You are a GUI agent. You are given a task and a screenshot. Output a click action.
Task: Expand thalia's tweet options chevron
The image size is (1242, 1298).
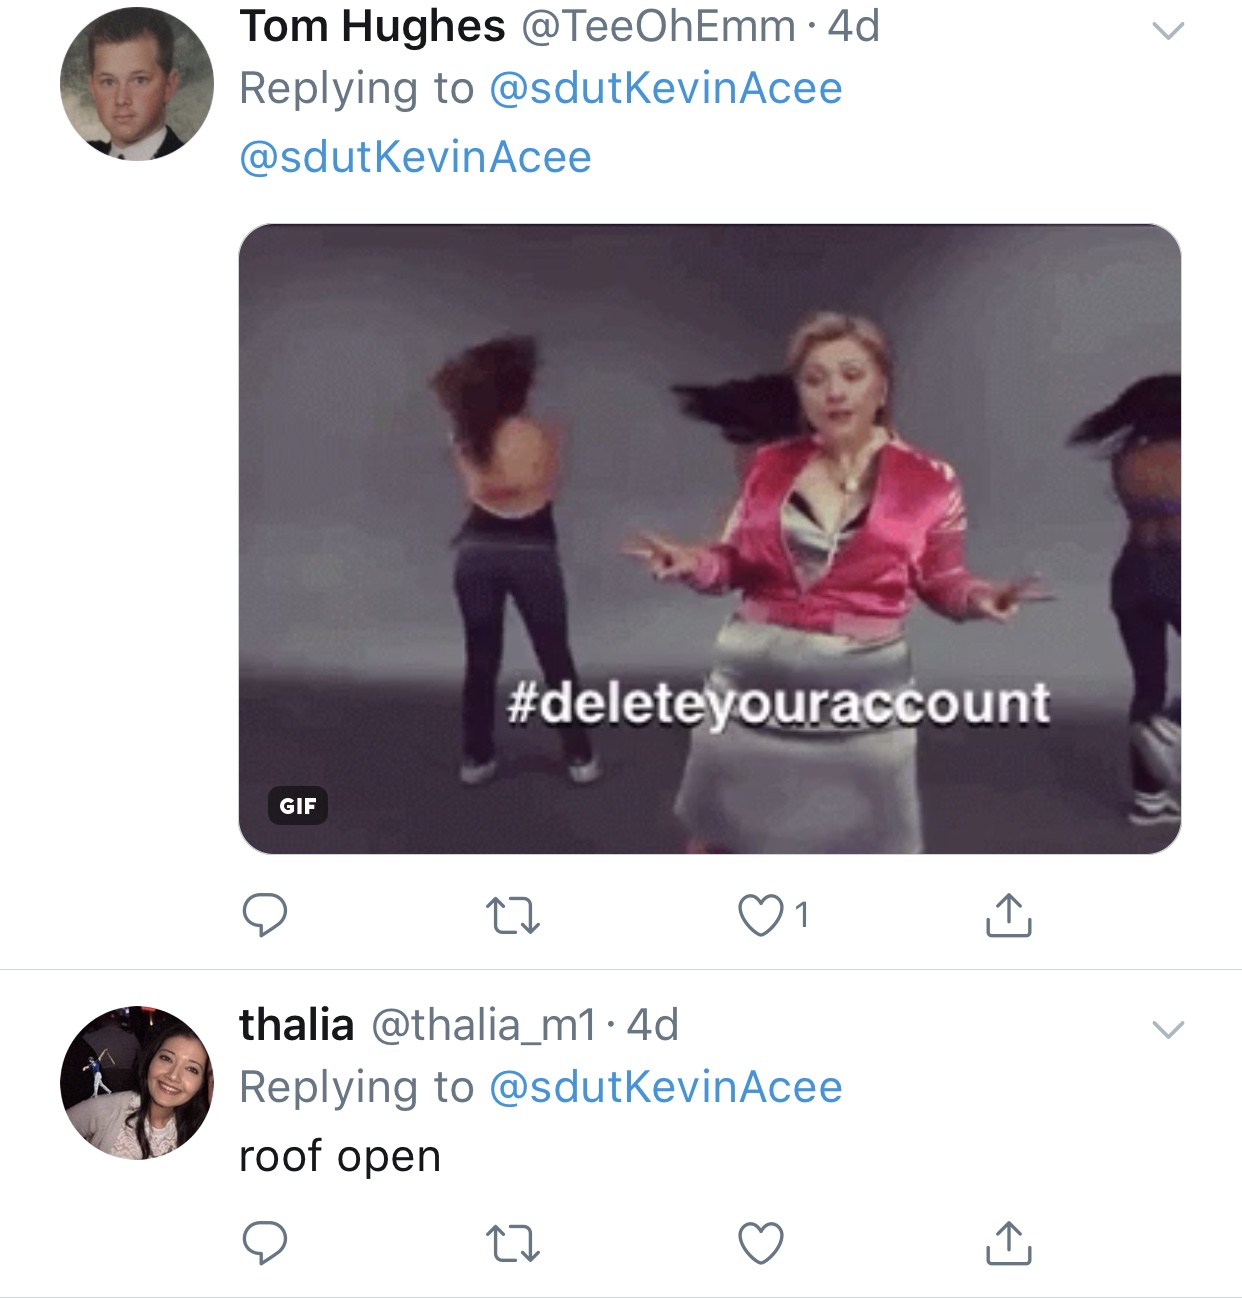click(1168, 1029)
